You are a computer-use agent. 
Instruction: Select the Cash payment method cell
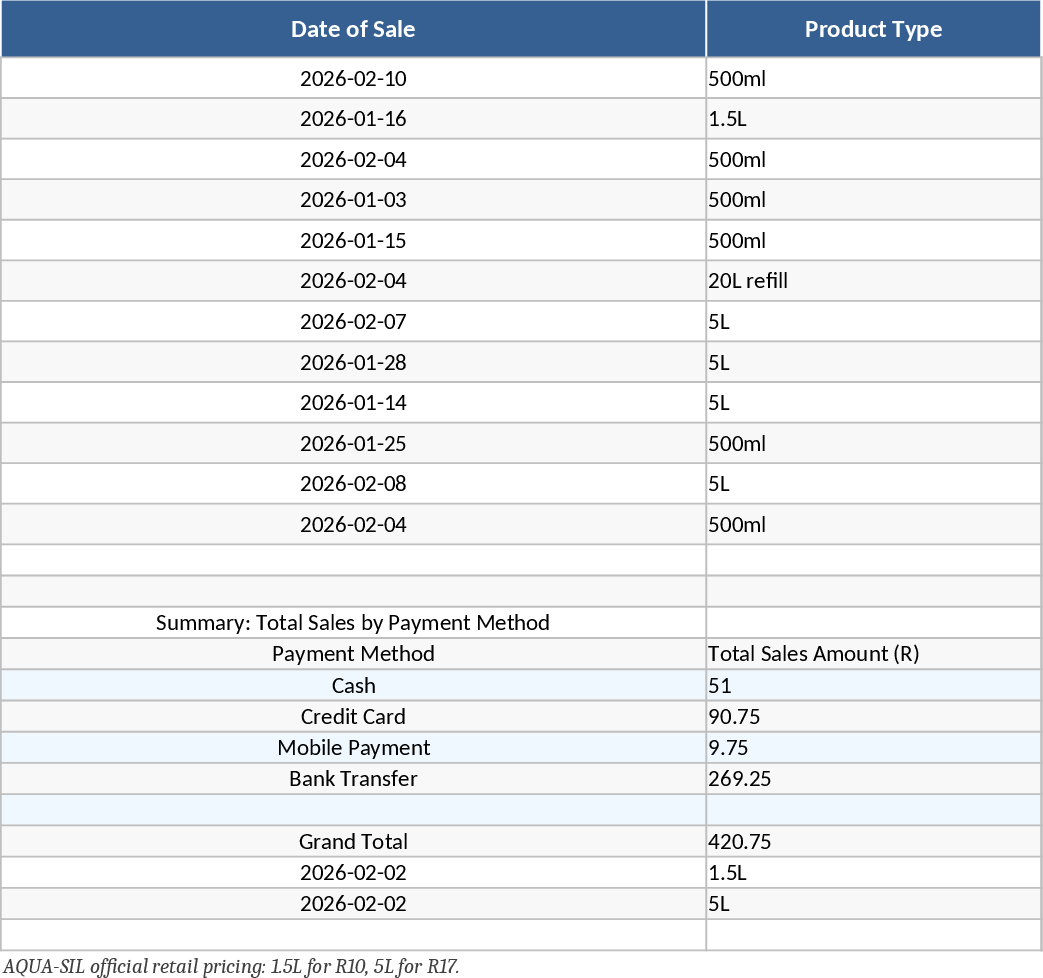coord(353,686)
